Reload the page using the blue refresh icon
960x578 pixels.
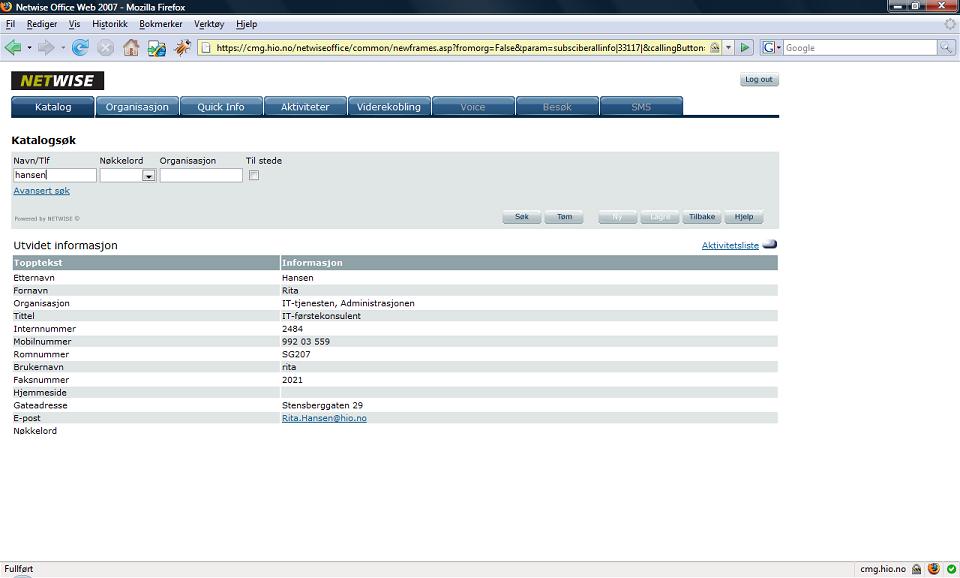[x=80, y=47]
